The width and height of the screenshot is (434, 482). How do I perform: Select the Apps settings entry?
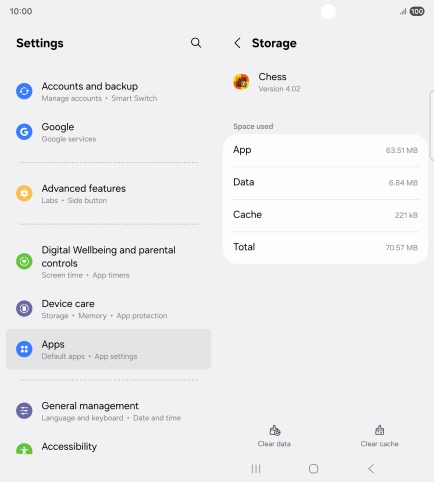coord(108,349)
